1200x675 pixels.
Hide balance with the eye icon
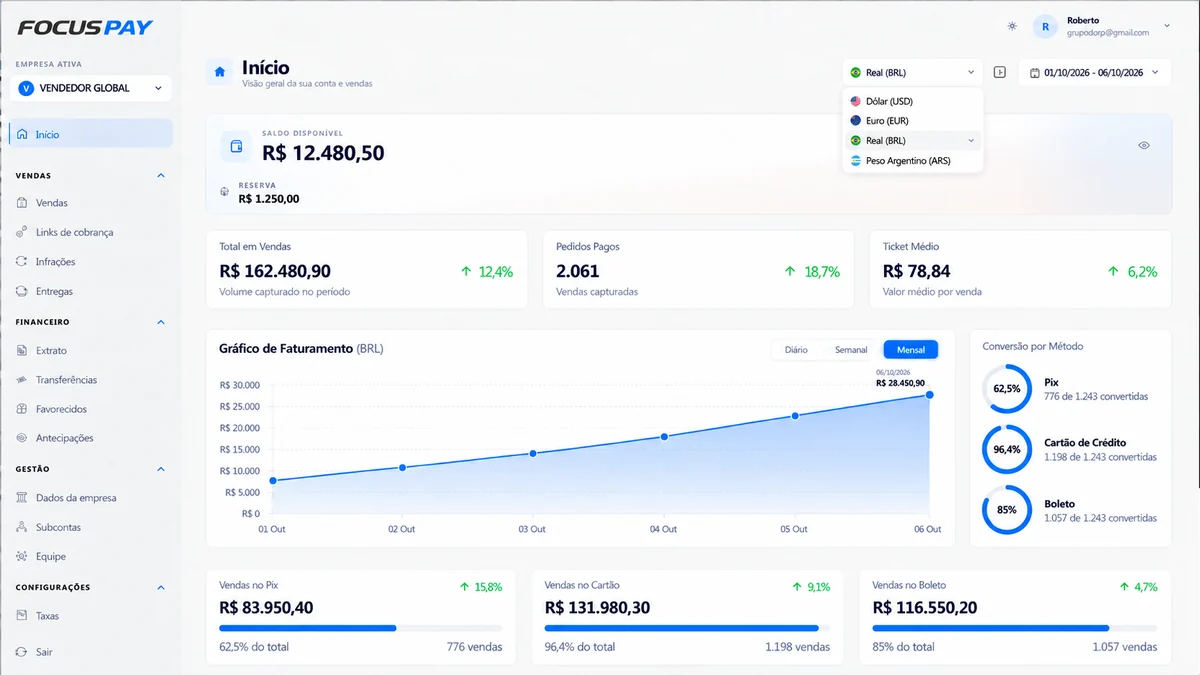click(x=1144, y=145)
